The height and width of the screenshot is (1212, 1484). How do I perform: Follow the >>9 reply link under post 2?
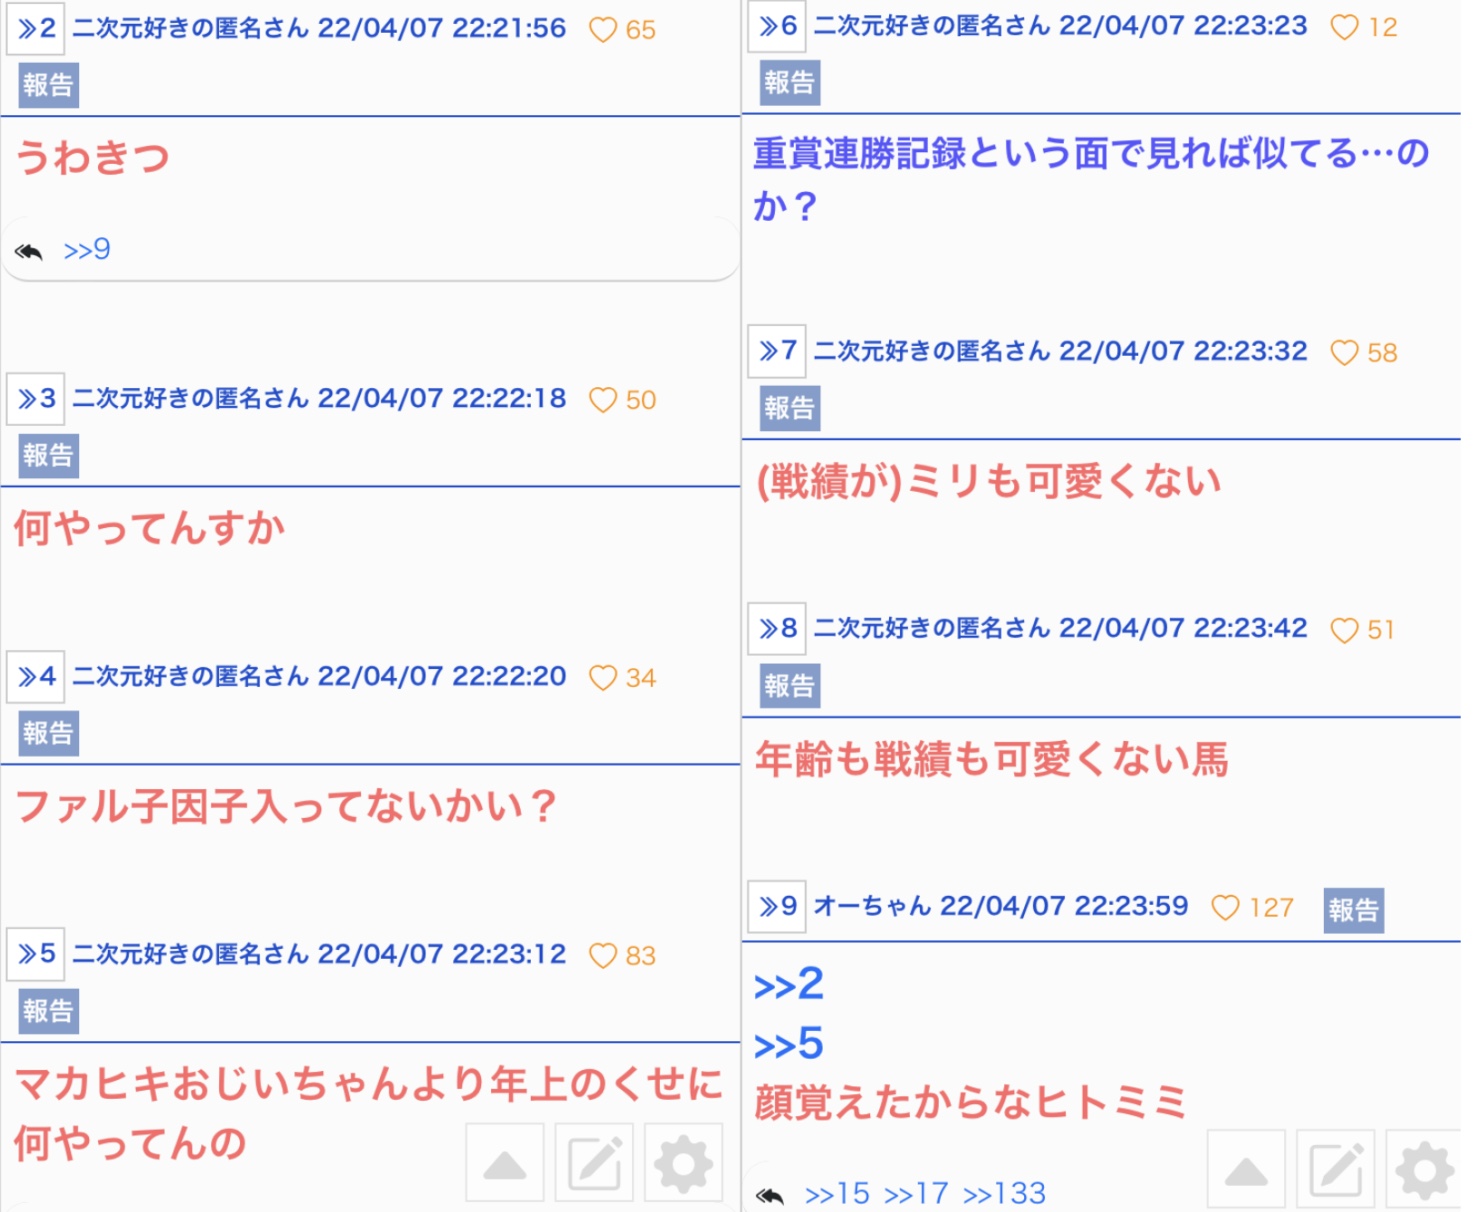(x=87, y=250)
